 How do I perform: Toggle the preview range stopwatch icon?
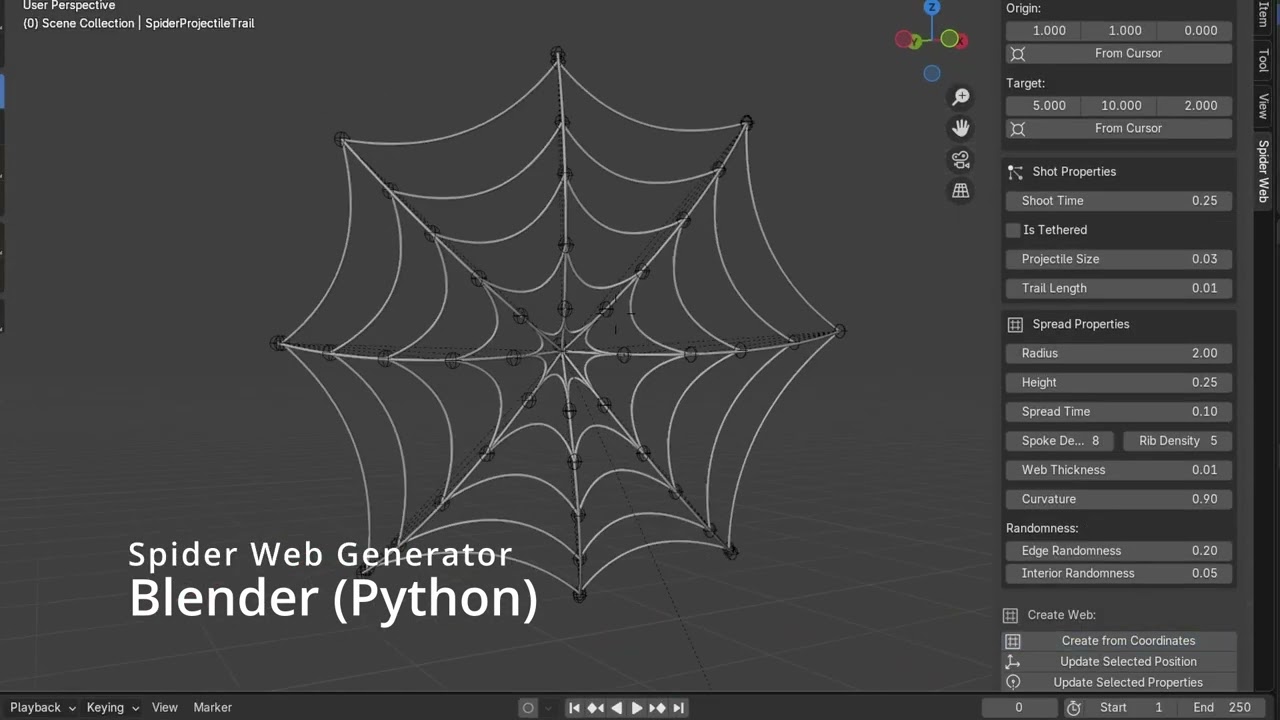(x=1074, y=708)
